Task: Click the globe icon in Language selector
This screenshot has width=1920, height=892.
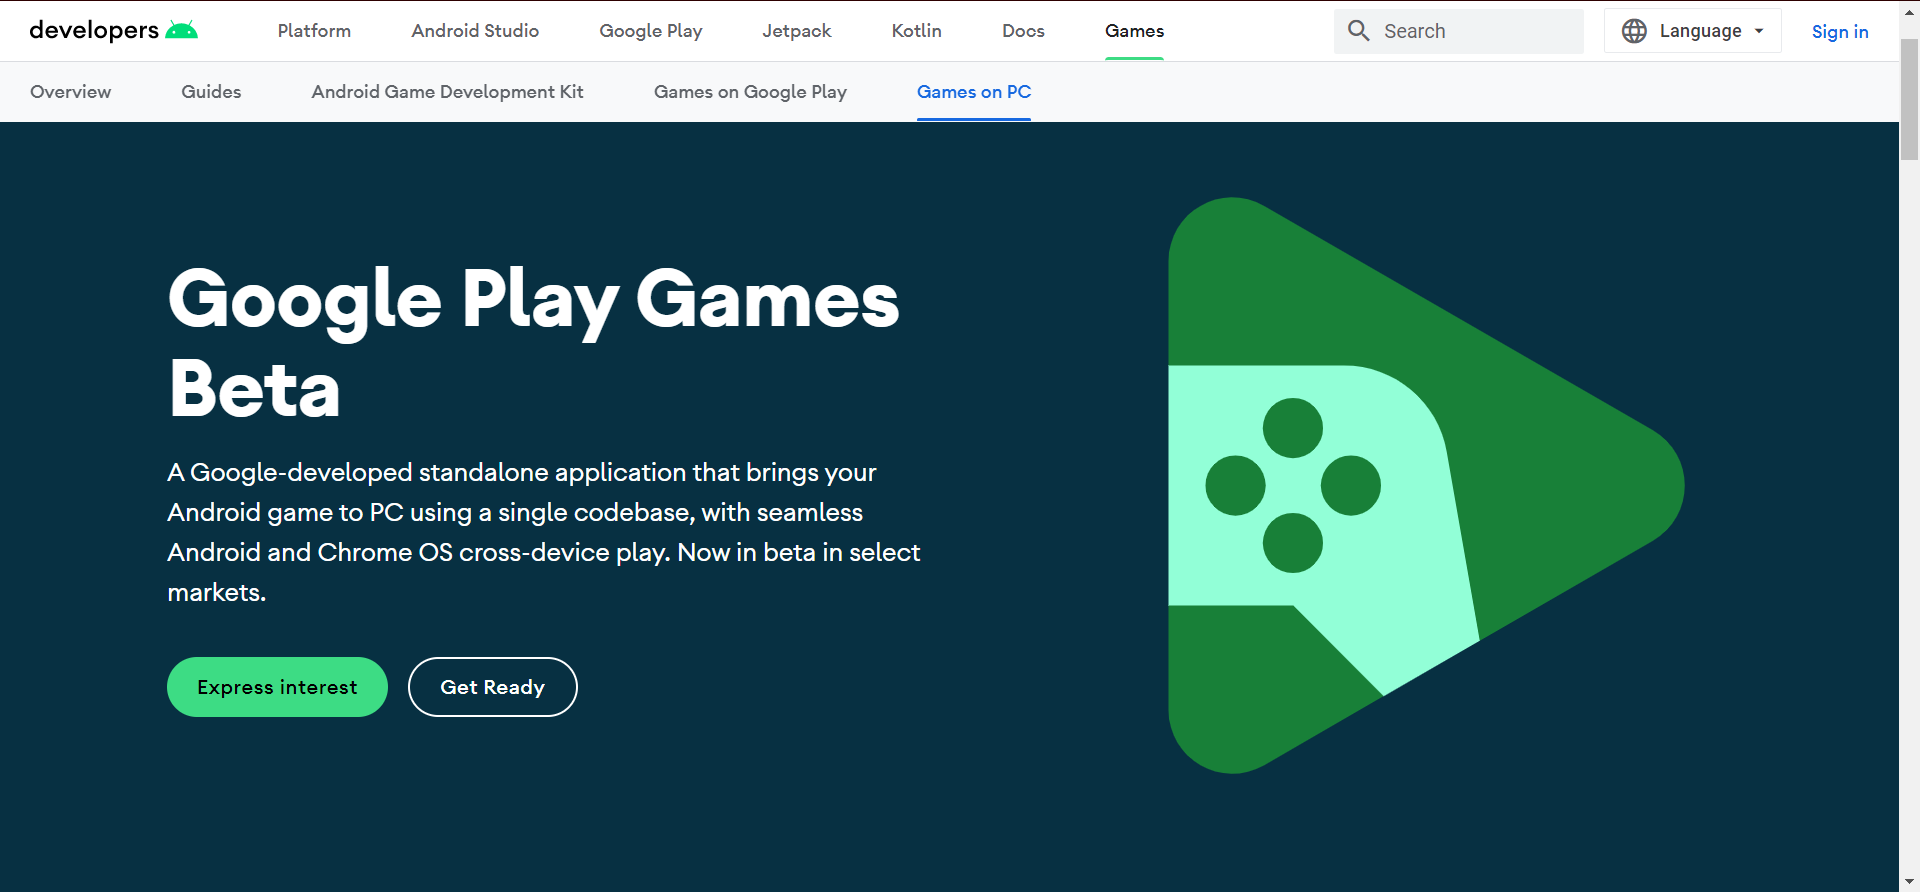Action: (x=1634, y=31)
